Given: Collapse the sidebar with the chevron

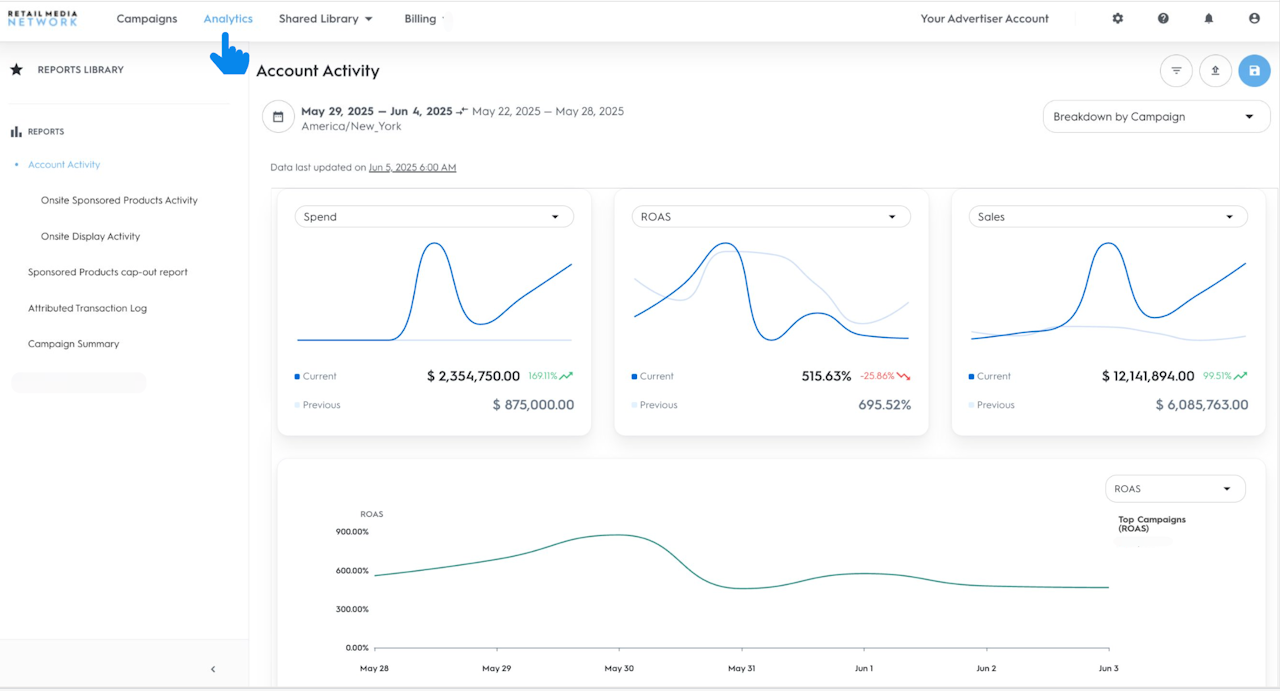Looking at the screenshot, I should [x=213, y=669].
